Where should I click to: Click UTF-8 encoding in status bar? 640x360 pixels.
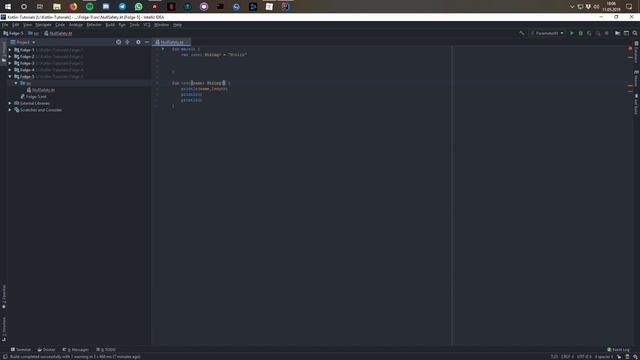[584, 357]
